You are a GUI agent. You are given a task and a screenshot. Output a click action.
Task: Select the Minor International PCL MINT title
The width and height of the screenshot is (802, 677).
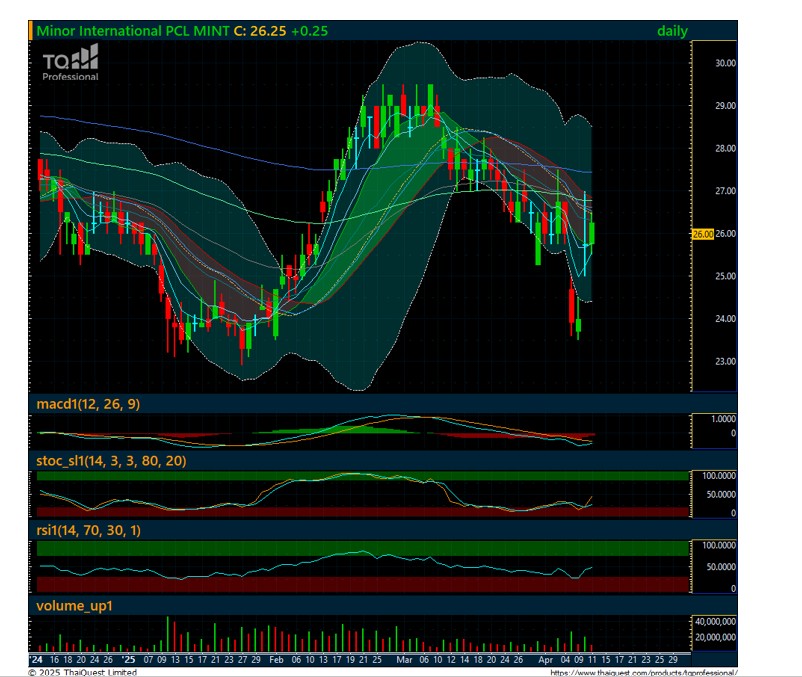133,31
